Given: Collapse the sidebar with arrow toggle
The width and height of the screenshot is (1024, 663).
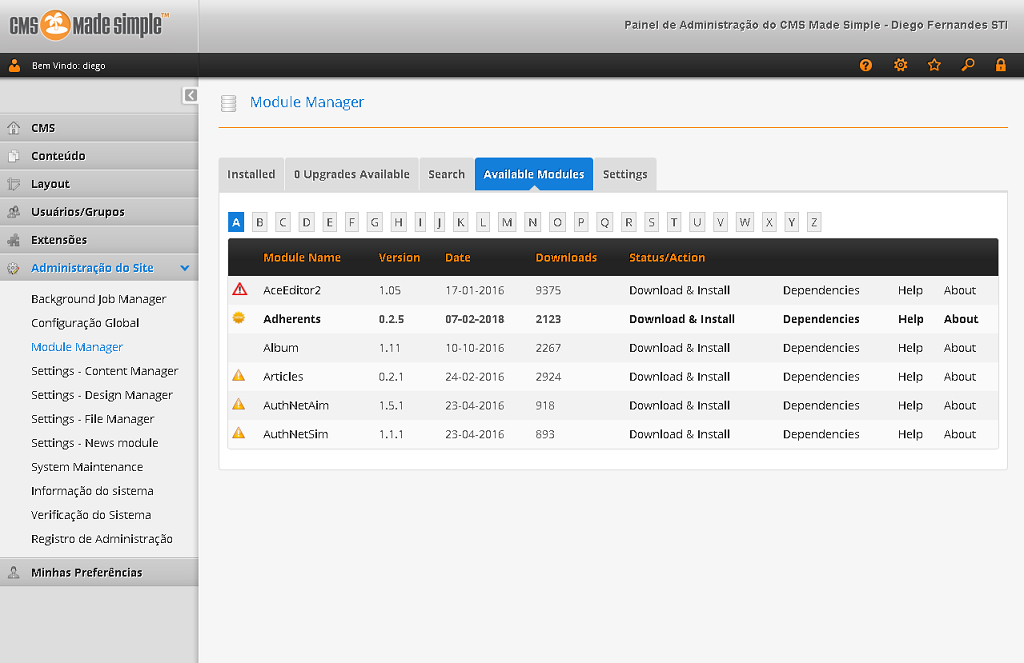Looking at the screenshot, I should (190, 95).
